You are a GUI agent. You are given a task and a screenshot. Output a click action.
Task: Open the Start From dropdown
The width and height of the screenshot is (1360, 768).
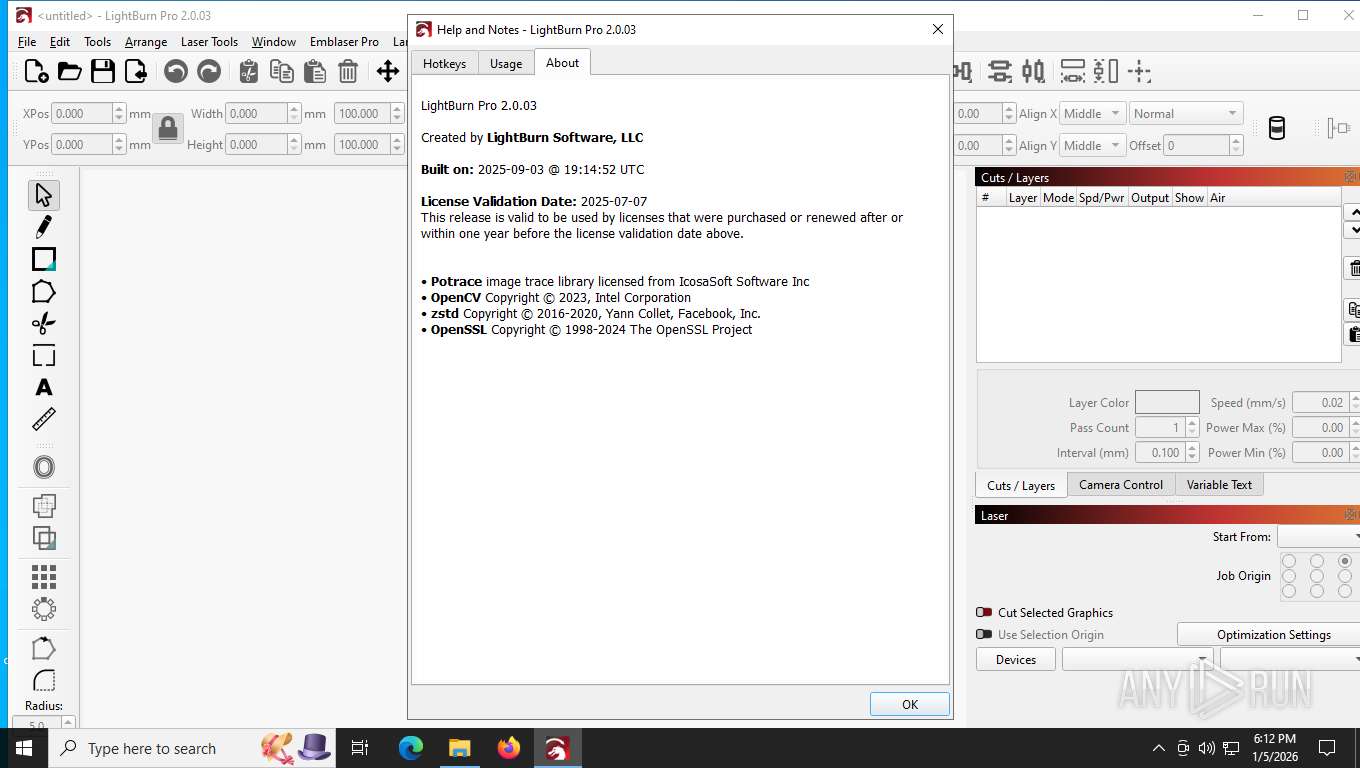coord(1318,537)
